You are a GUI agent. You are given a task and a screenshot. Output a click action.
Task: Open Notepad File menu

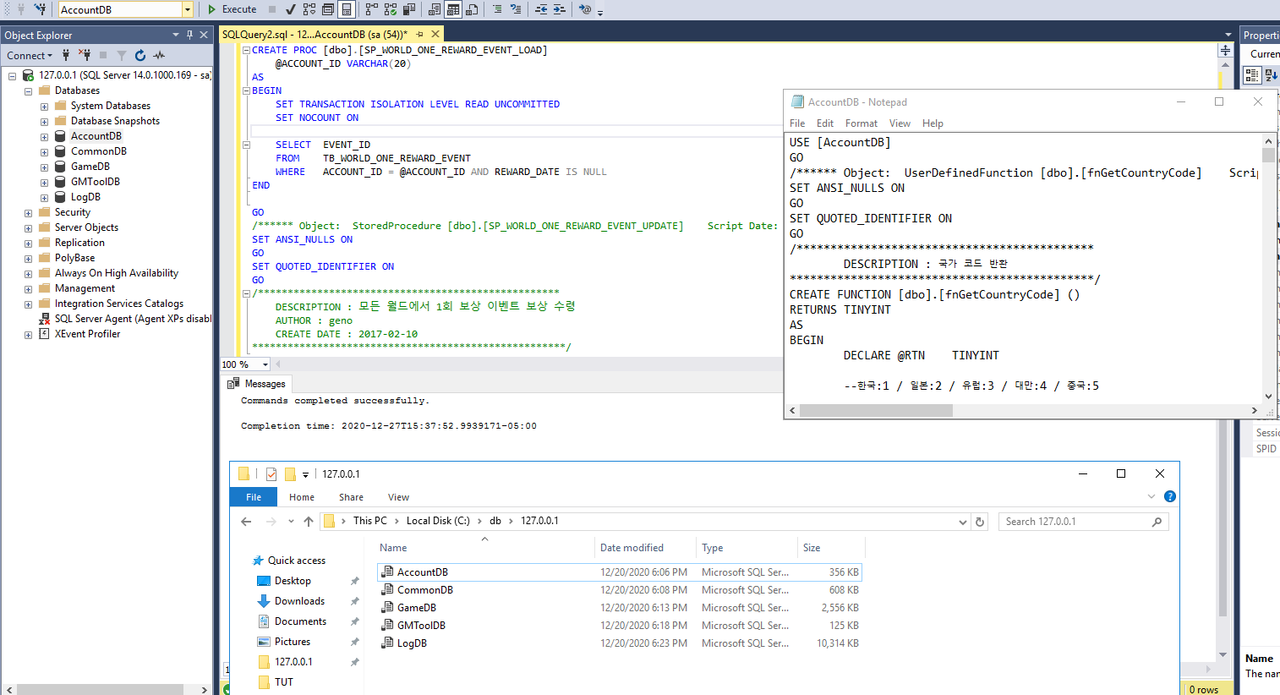(797, 123)
